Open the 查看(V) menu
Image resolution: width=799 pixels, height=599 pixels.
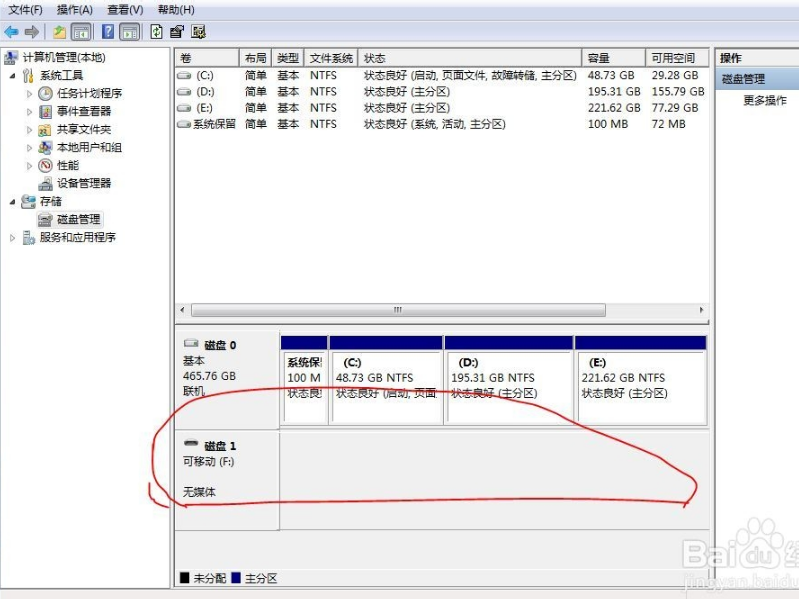[x=125, y=9]
